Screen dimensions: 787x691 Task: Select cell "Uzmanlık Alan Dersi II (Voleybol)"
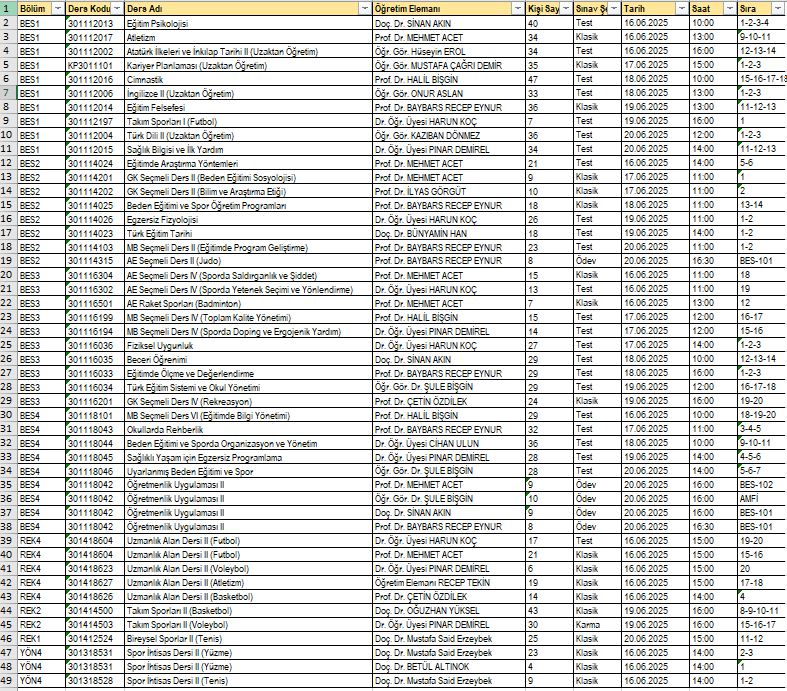[248, 569]
